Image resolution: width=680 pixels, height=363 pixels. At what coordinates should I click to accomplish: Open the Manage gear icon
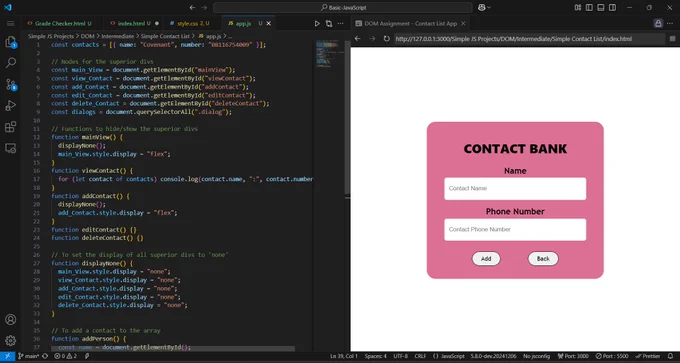coord(10,340)
